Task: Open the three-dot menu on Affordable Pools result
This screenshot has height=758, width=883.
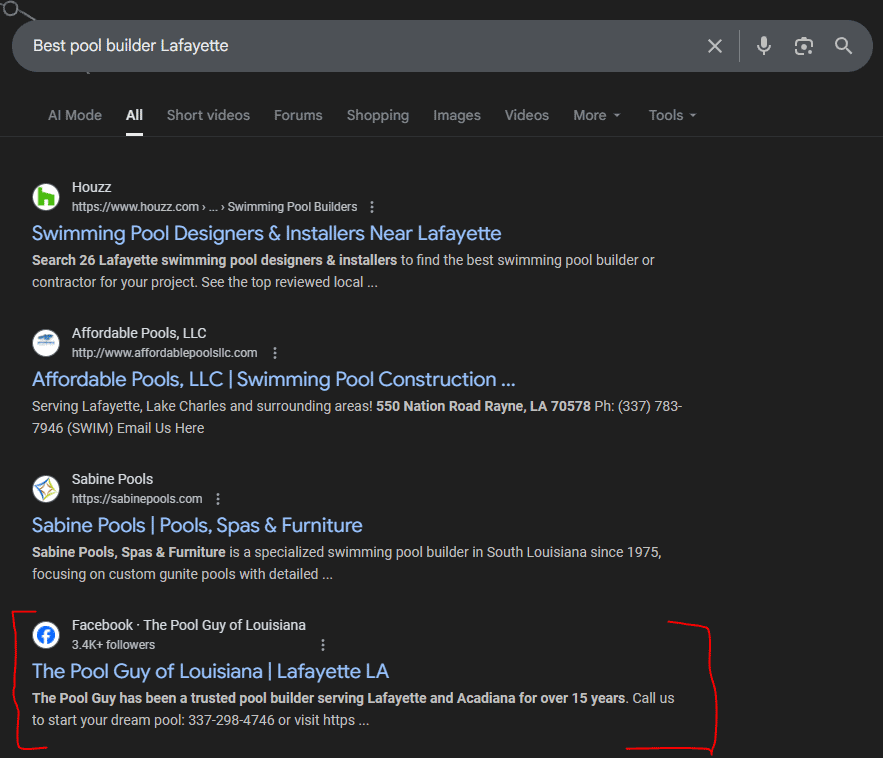Action: tap(275, 352)
